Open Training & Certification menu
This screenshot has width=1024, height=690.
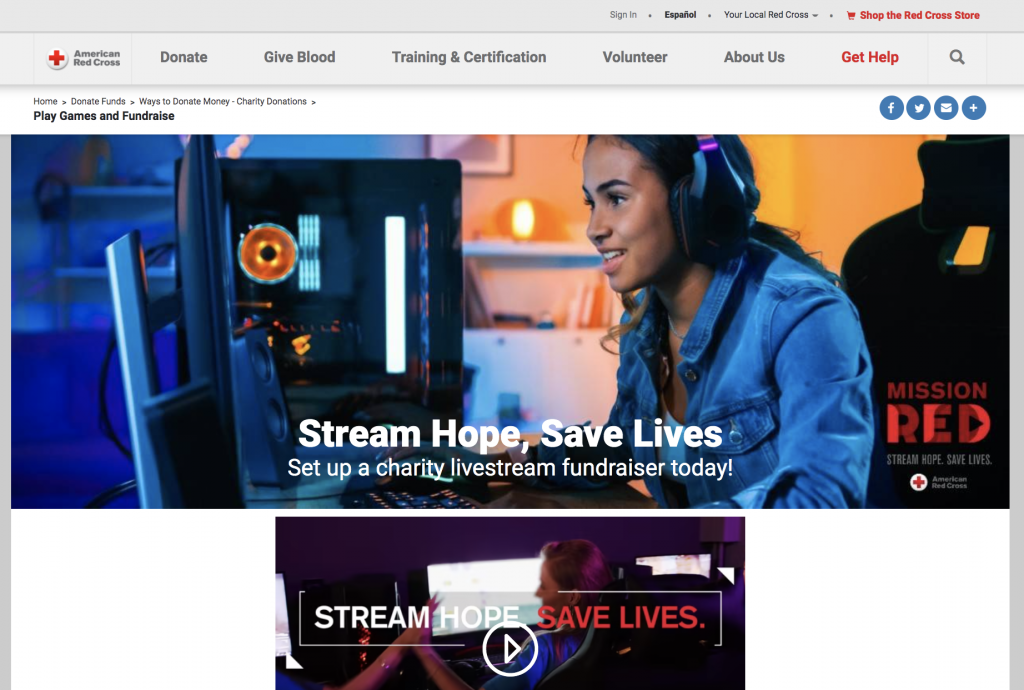469,57
